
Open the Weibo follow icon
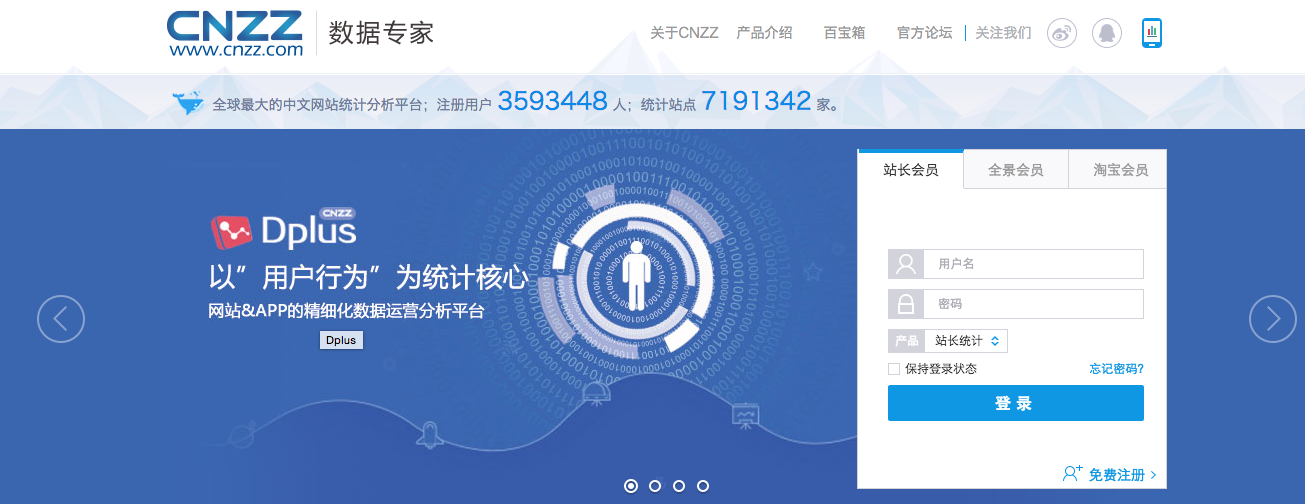[x=1062, y=33]
